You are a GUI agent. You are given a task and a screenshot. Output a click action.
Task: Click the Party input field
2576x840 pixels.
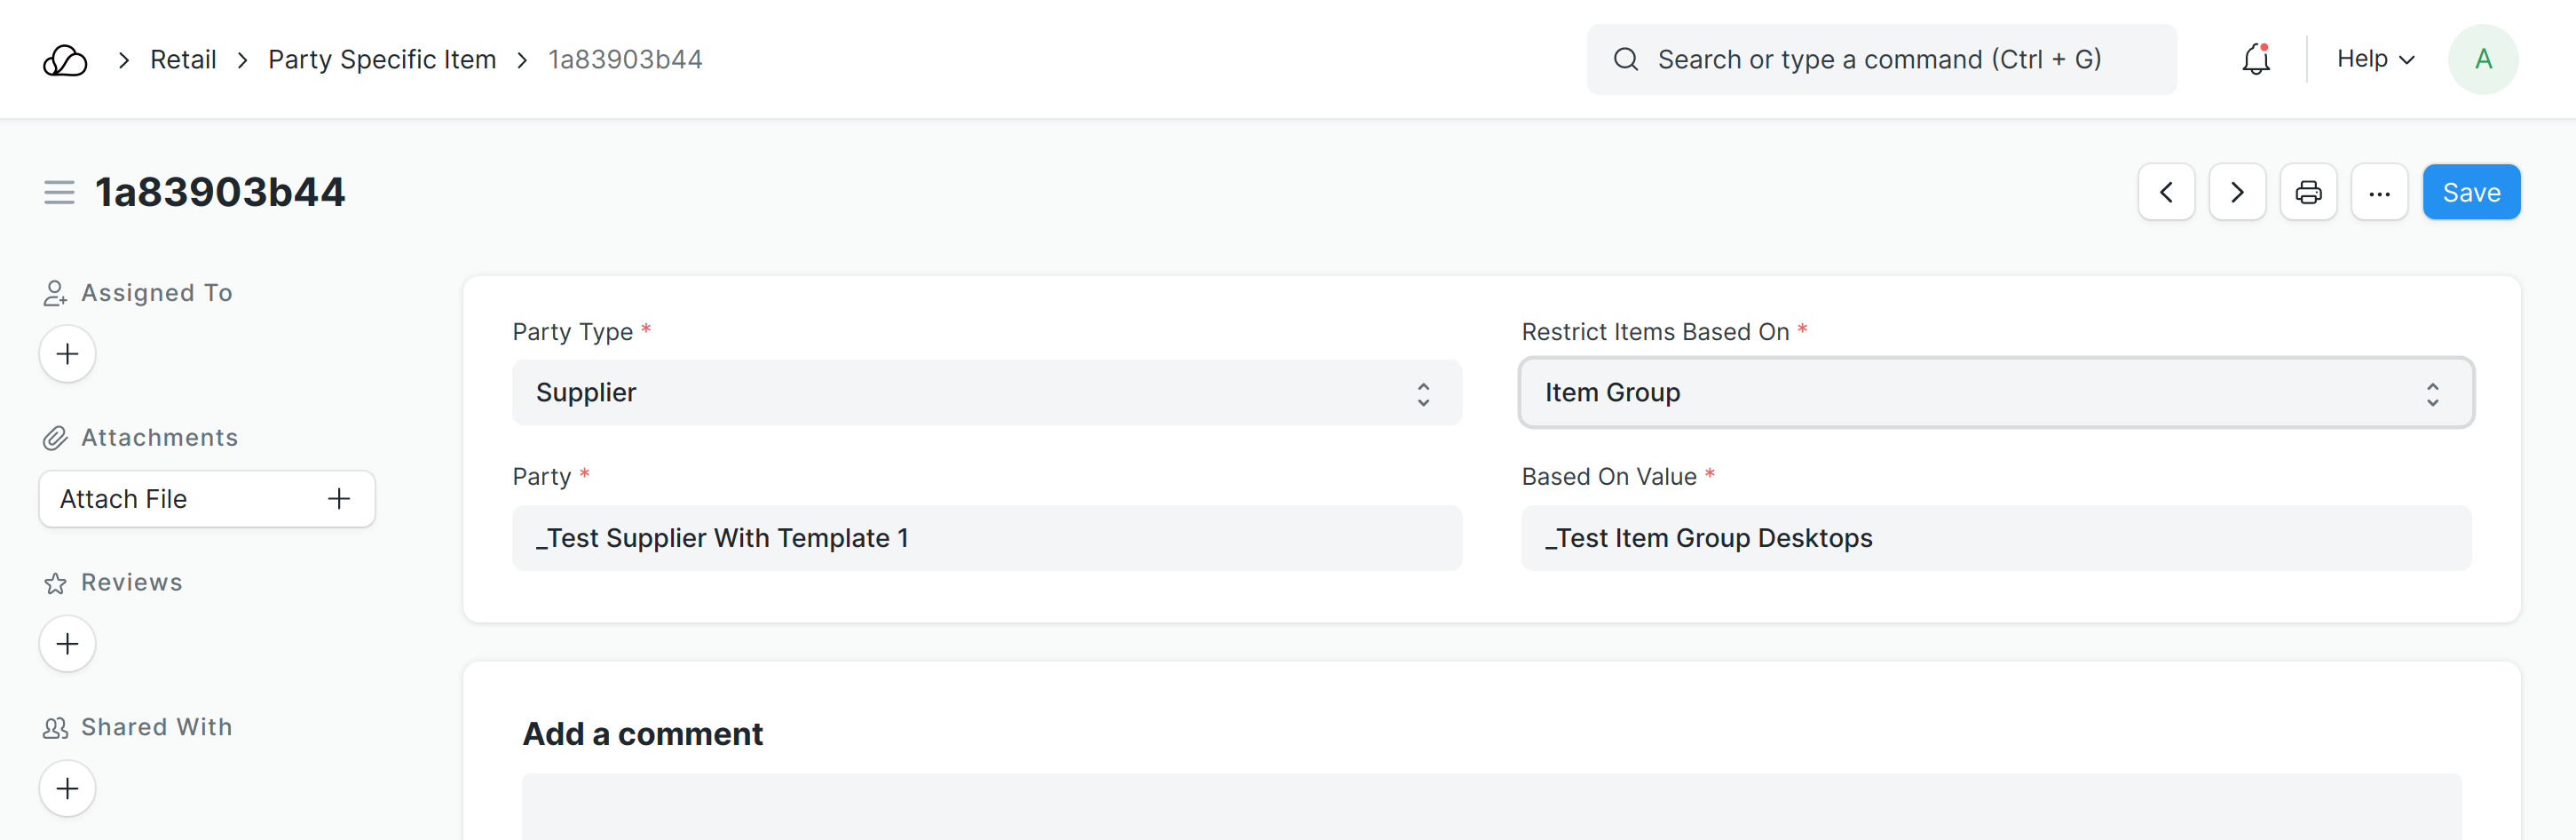[986, 538]
